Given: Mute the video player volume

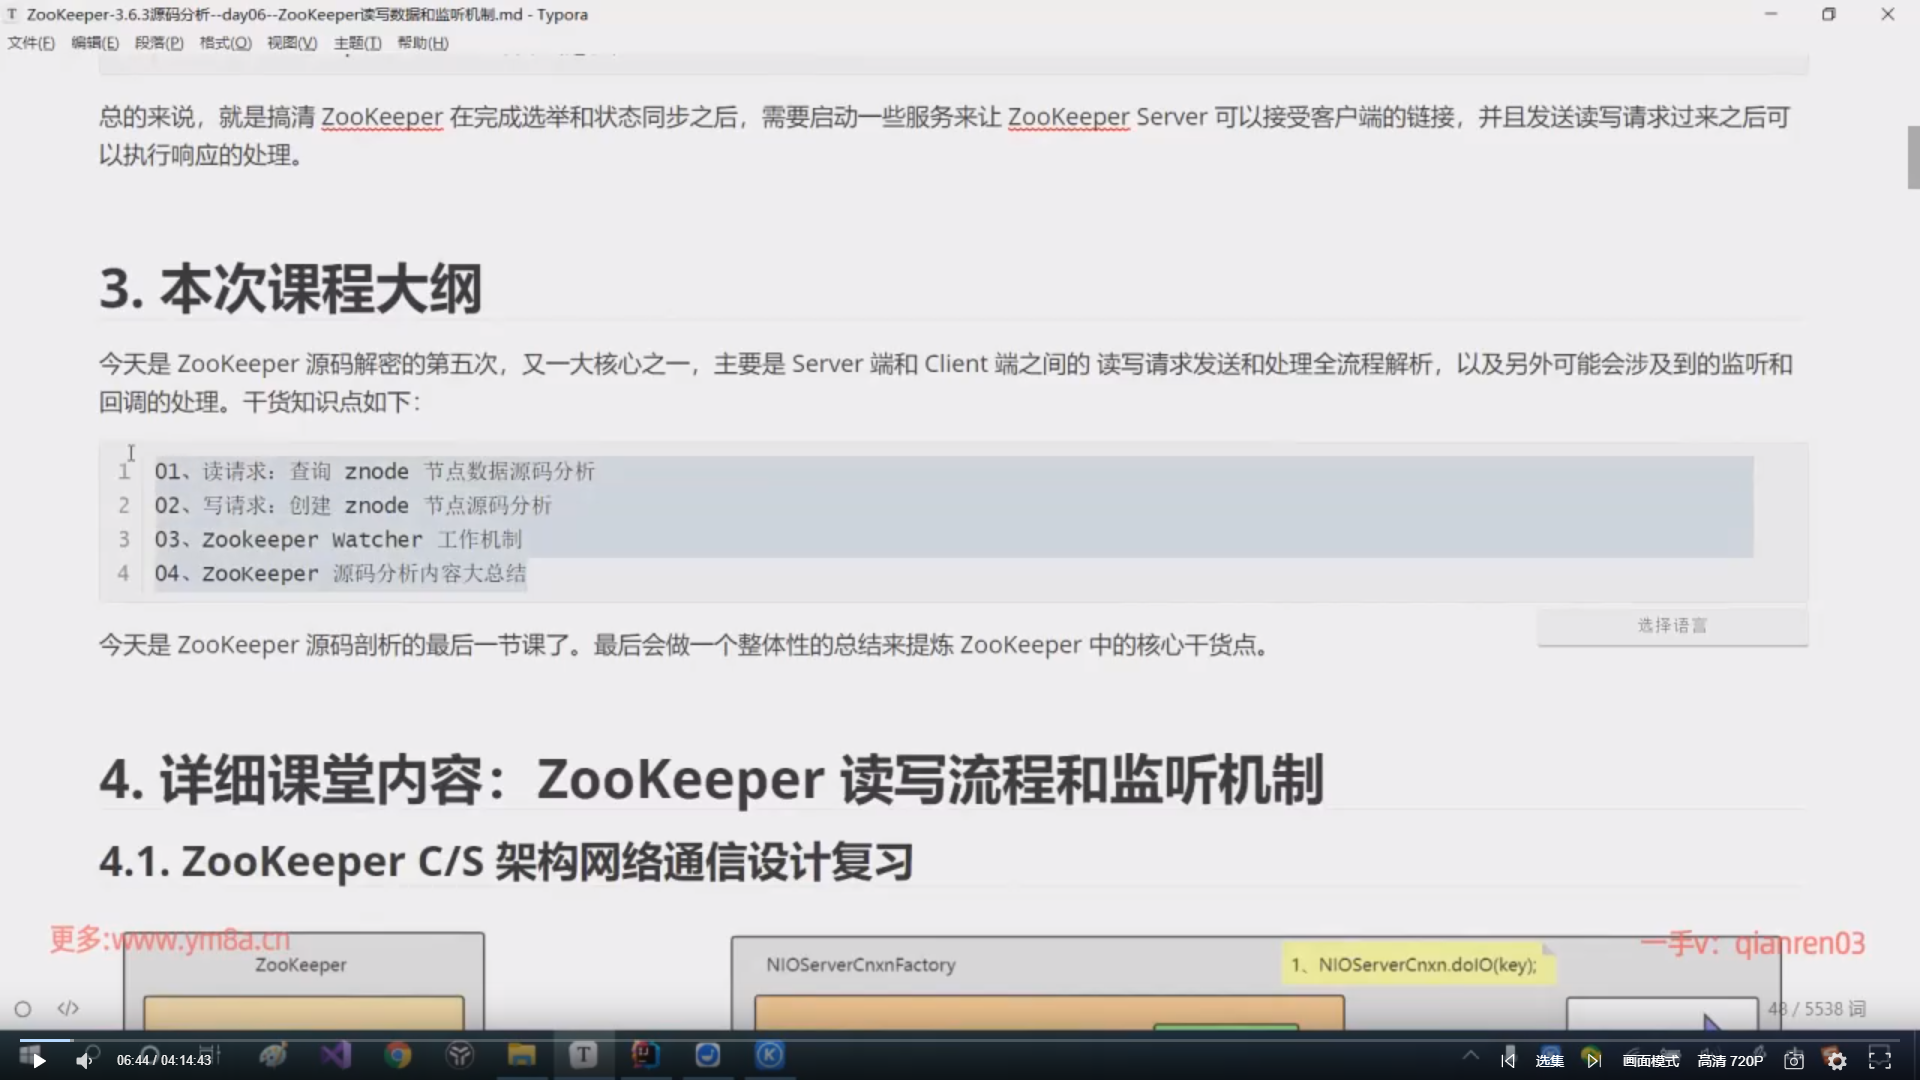Looking at the screenshot, I should [x=84, y=1061].
